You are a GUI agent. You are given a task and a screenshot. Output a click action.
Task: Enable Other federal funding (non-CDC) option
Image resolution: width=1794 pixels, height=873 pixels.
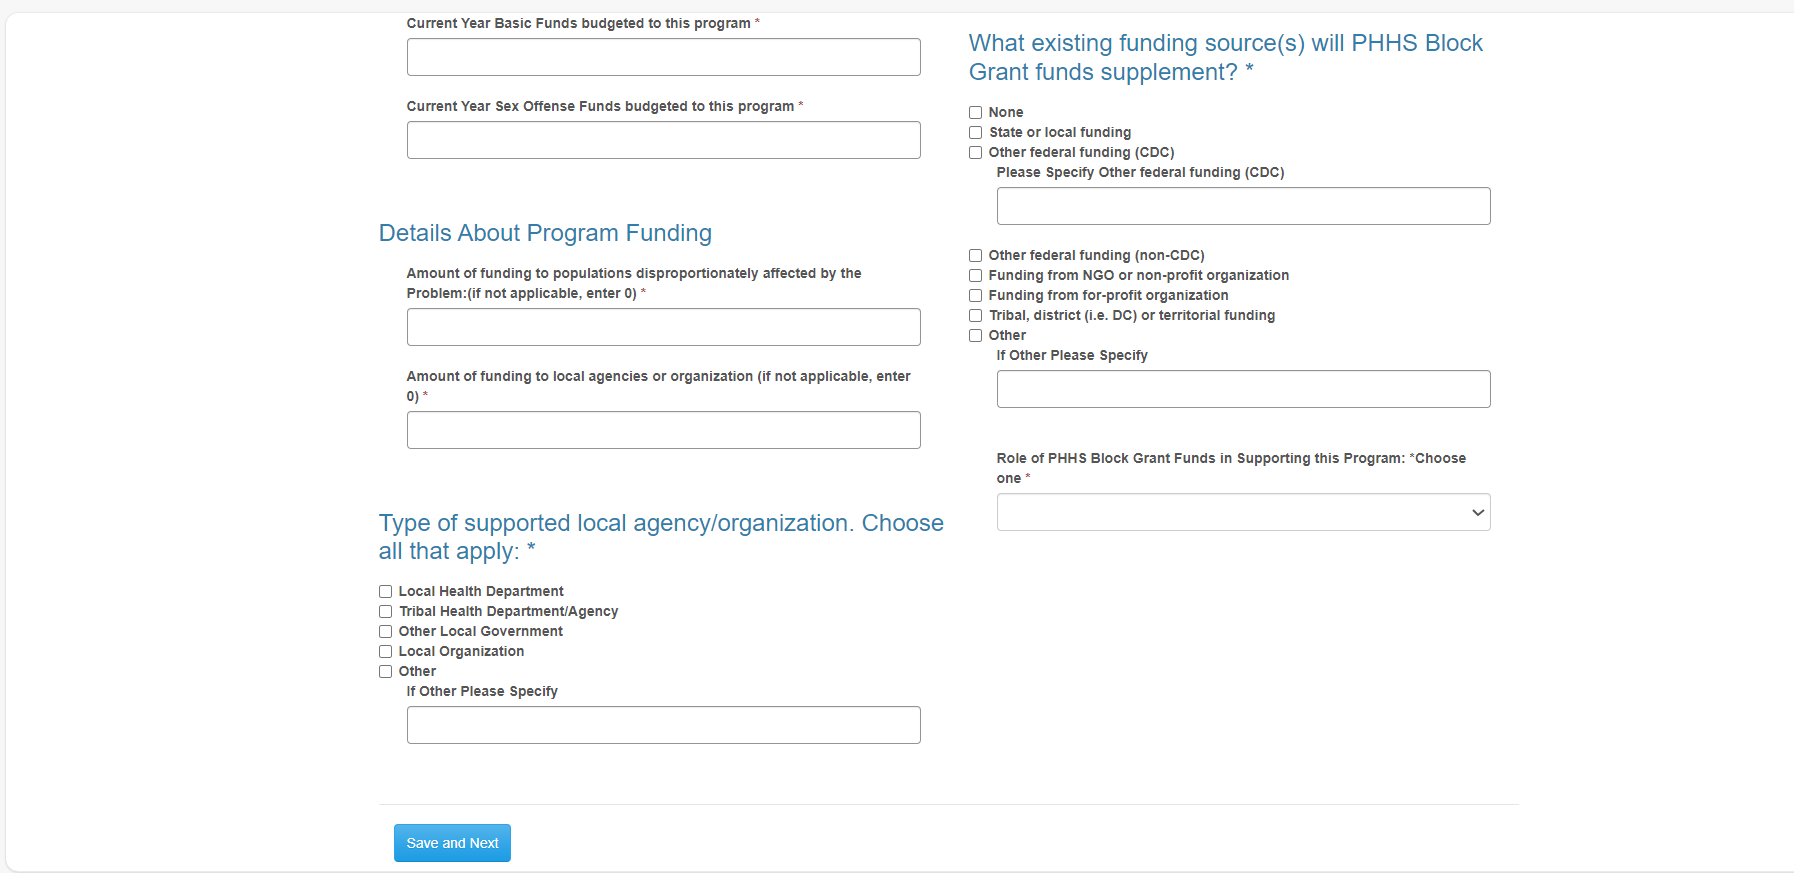pyautogui.click(x=975, y=256)
